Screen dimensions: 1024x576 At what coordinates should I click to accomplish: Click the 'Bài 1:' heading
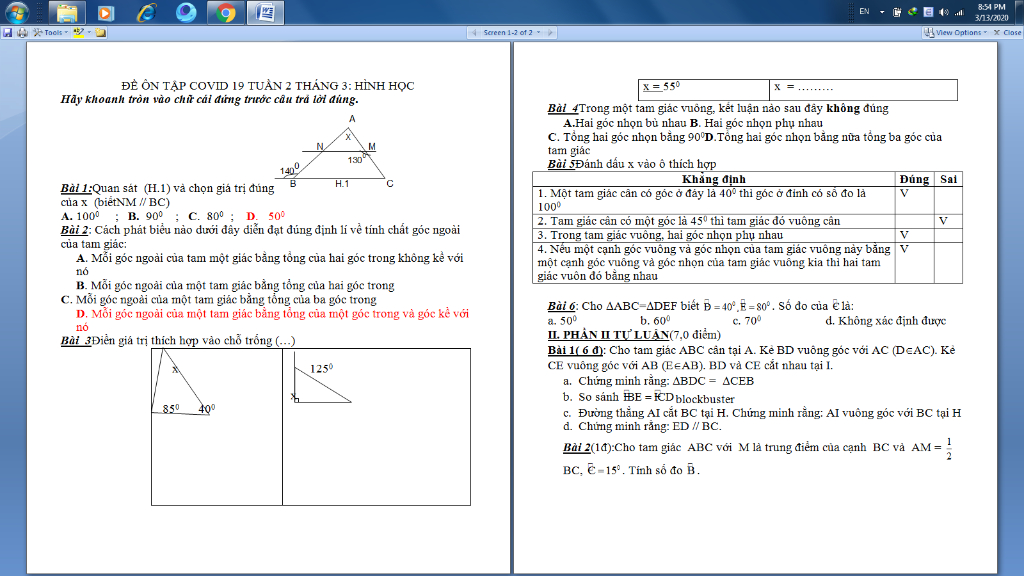76,188
